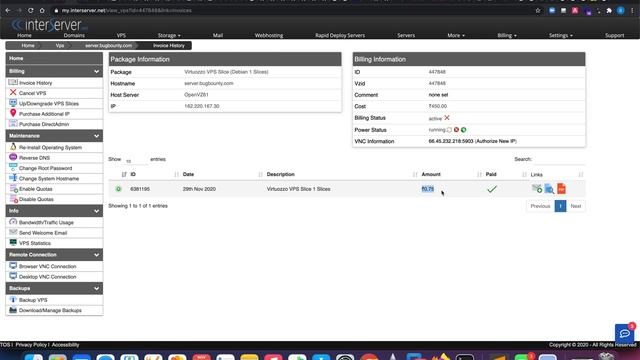Click Up/Downgrade VPS Slices icon
The width and height of the screenshot is (640, 360).
pos(13,103)
